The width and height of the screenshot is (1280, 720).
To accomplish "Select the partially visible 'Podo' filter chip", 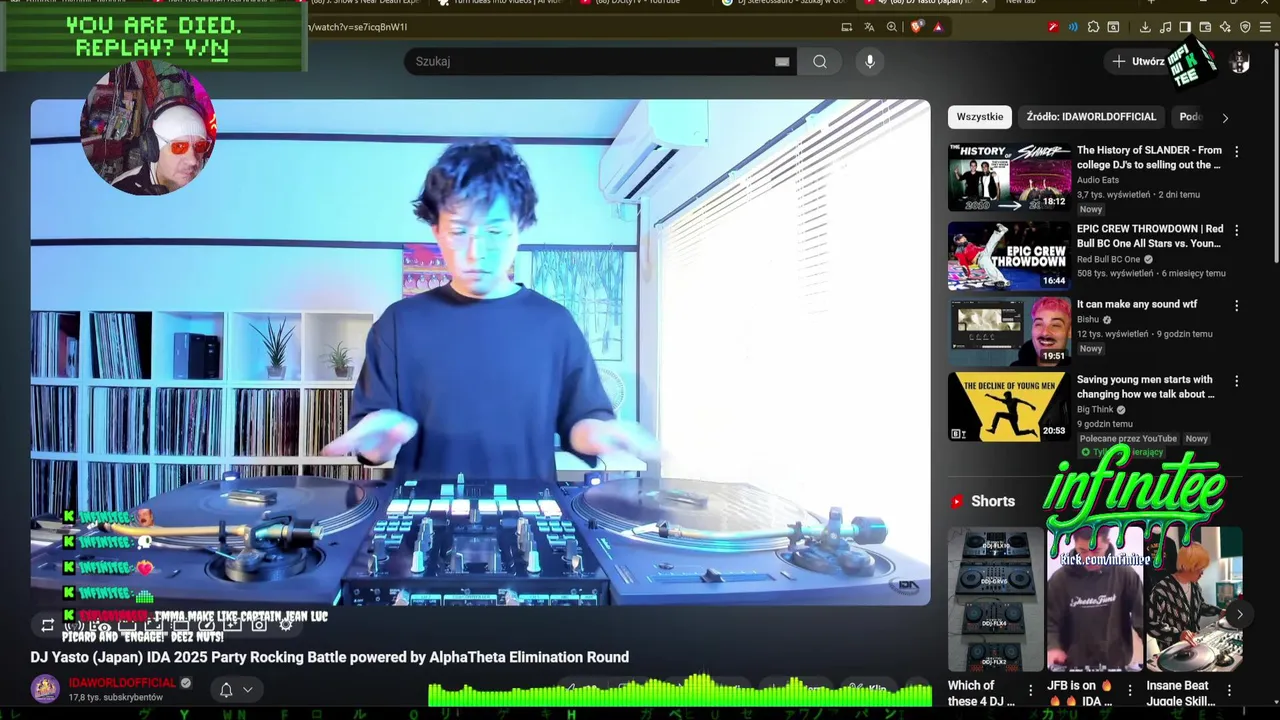I will 1190,117.
